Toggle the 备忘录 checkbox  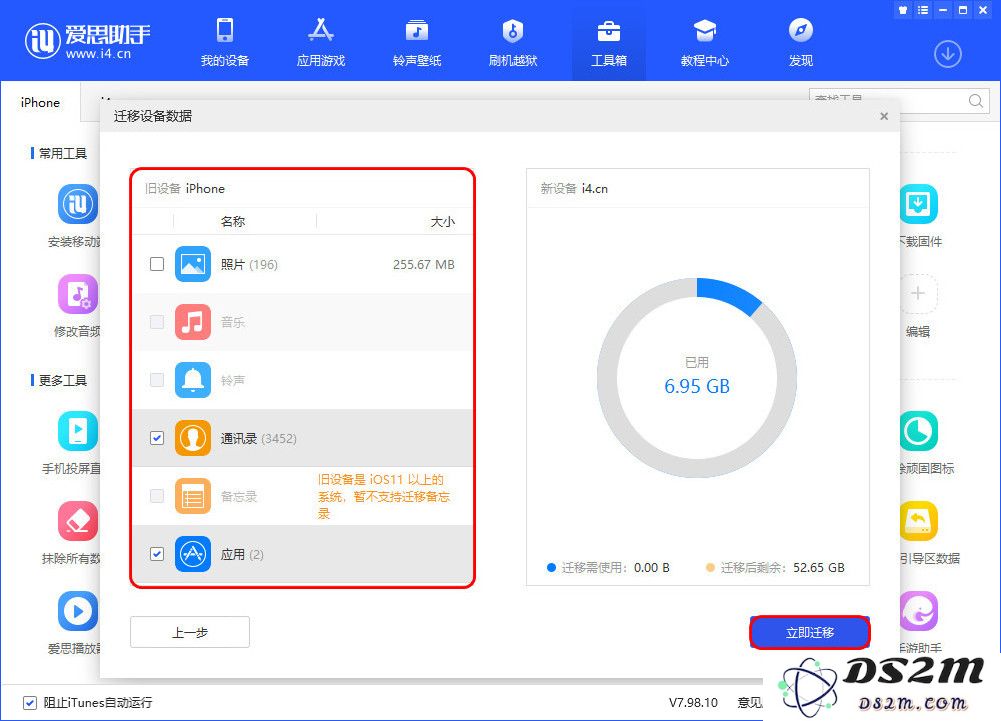(x=156, y=496)
